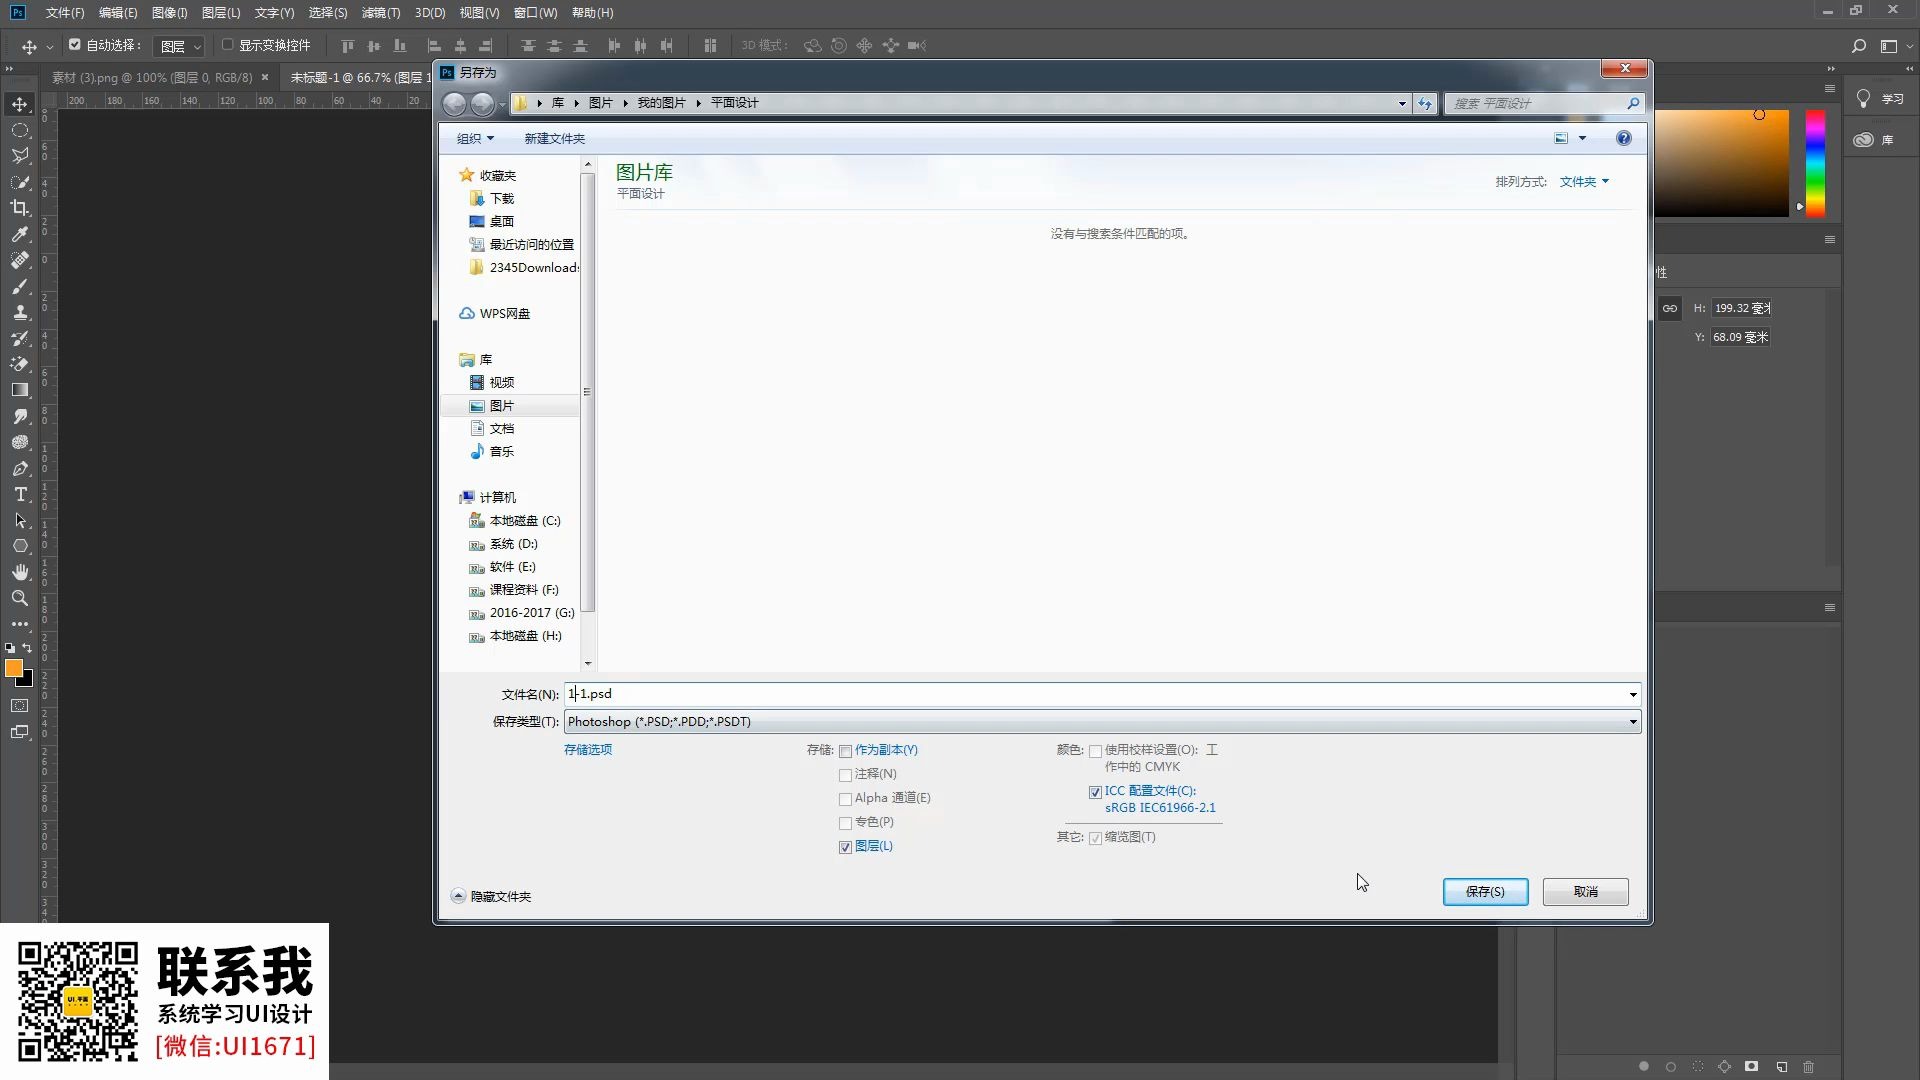Select the Ellipse shape tool
This screenshot has height=1080, width=1920.
click(20, 546)
